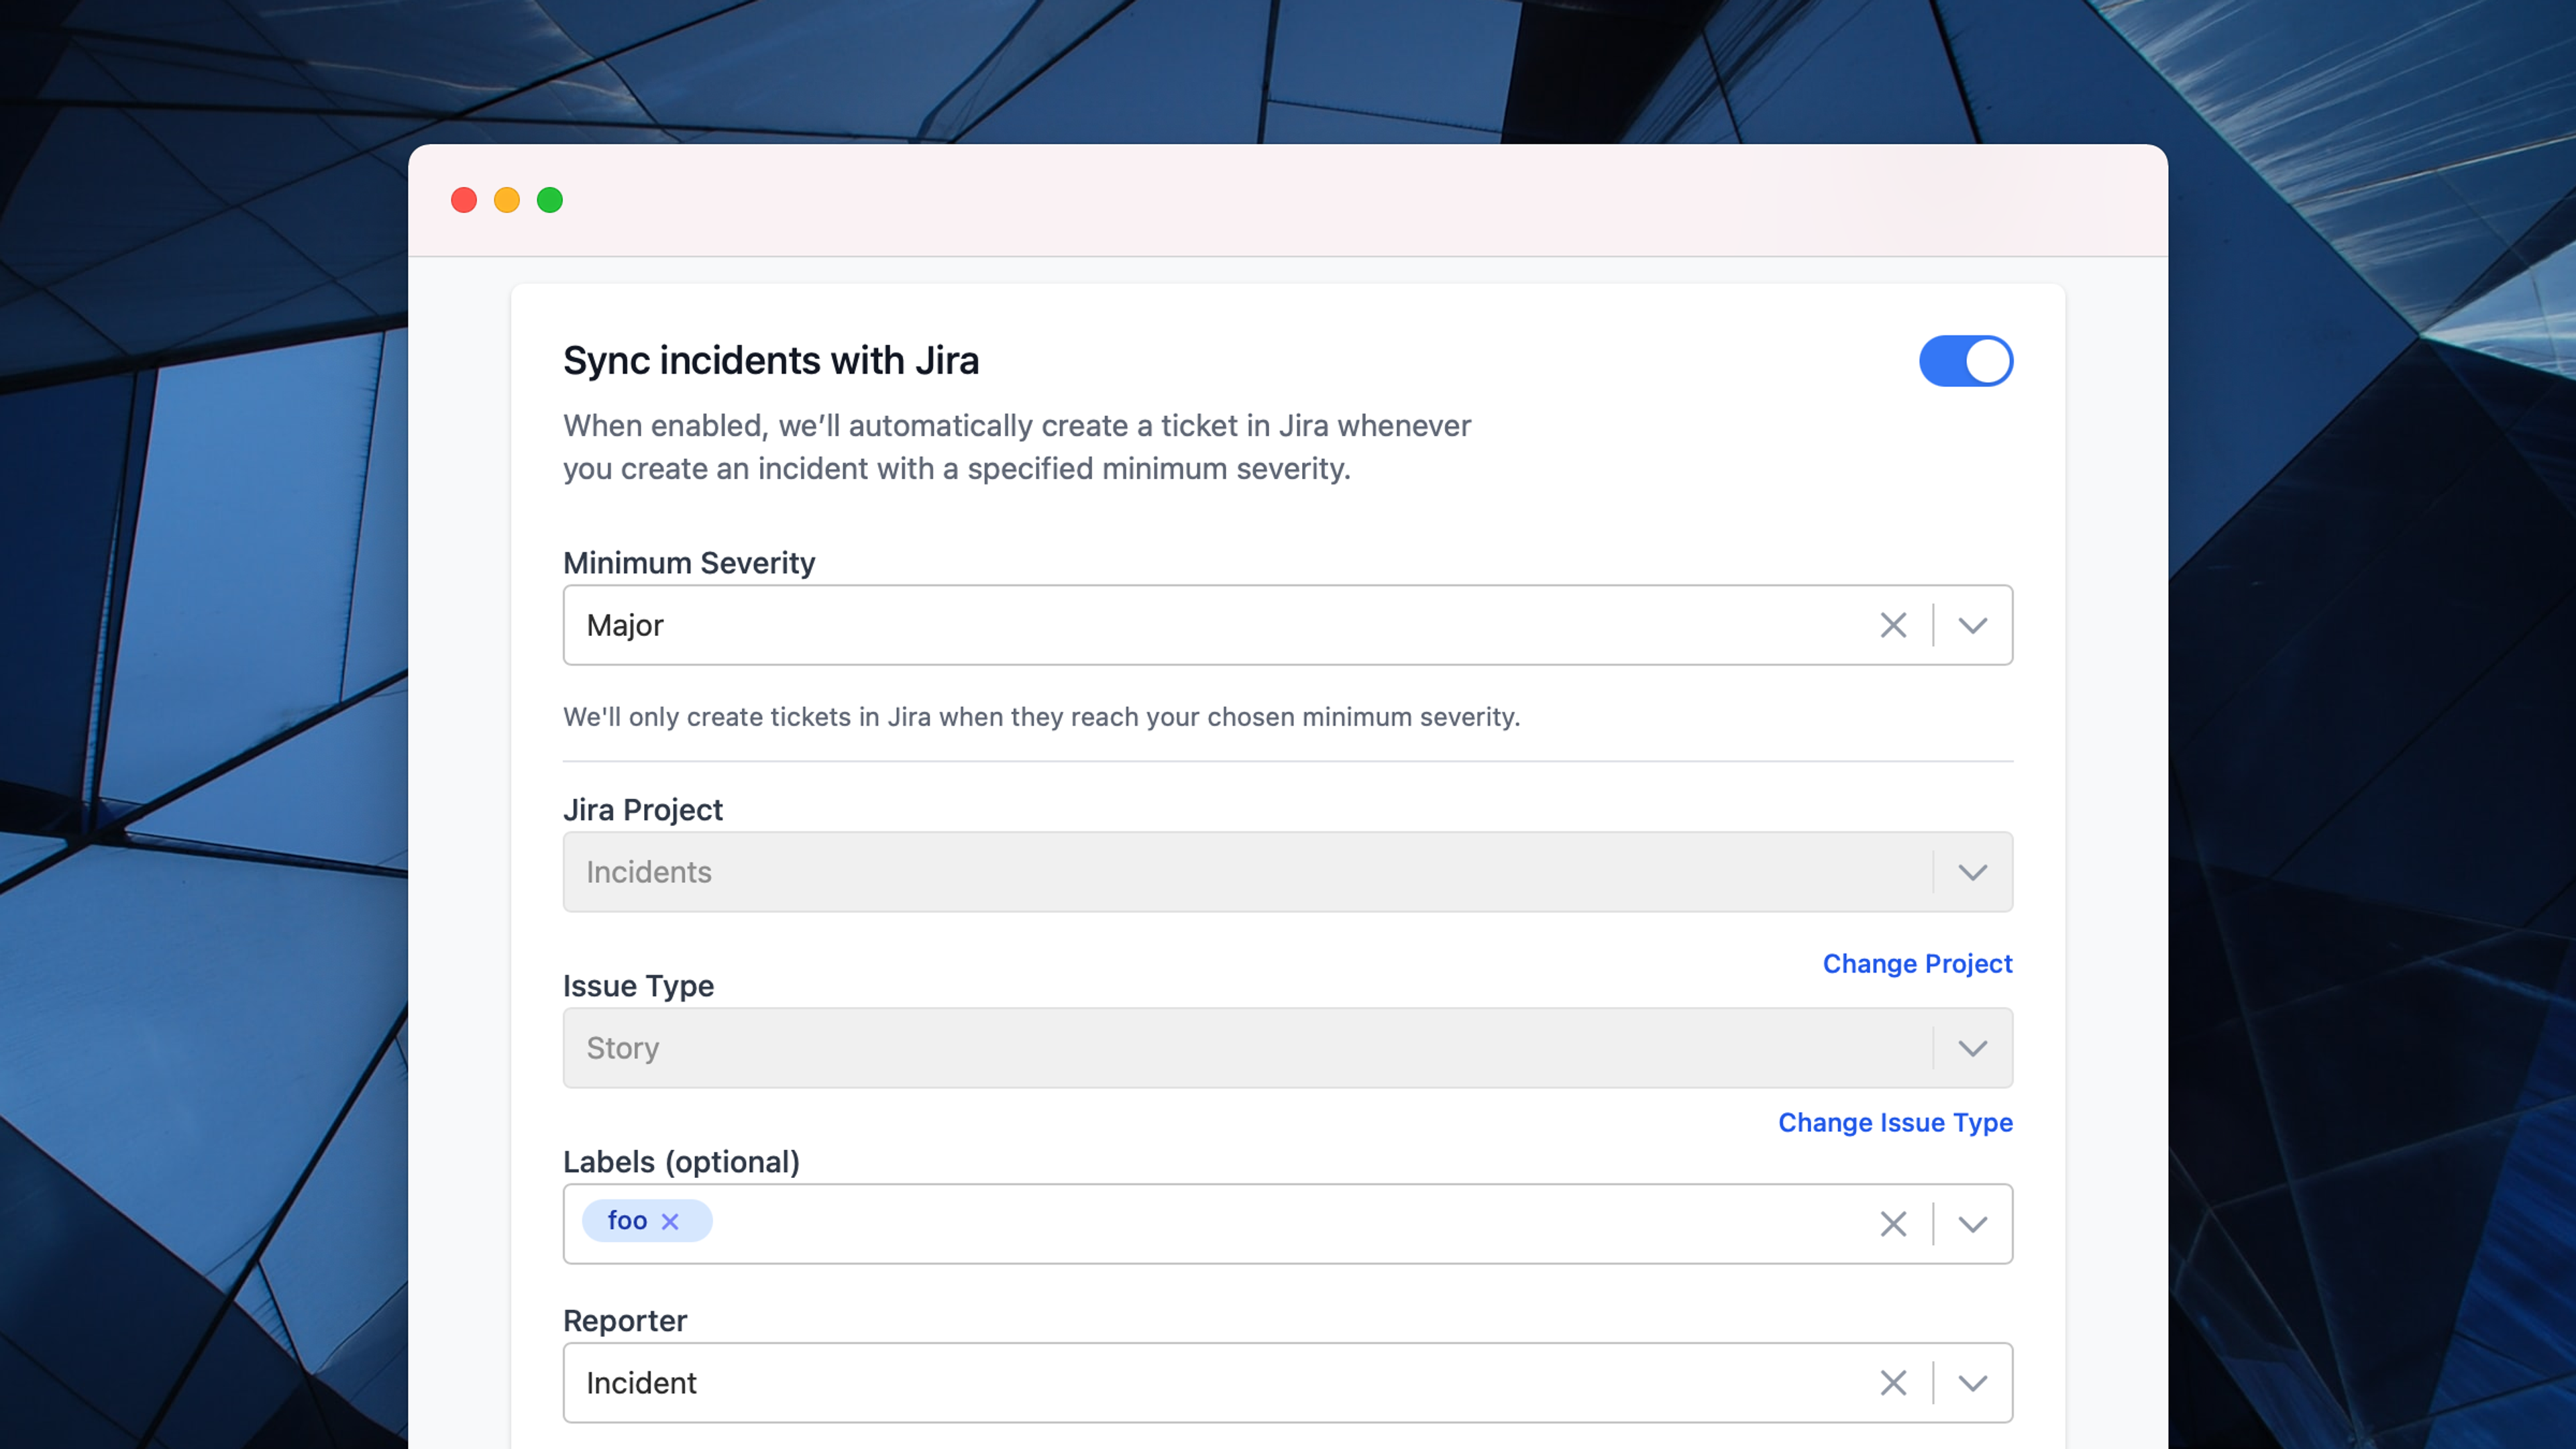This screenshot has width=2576, height=1449.
Task: Expand the Reporter dropdown arrow
Action: (x=1972, y=1383)
